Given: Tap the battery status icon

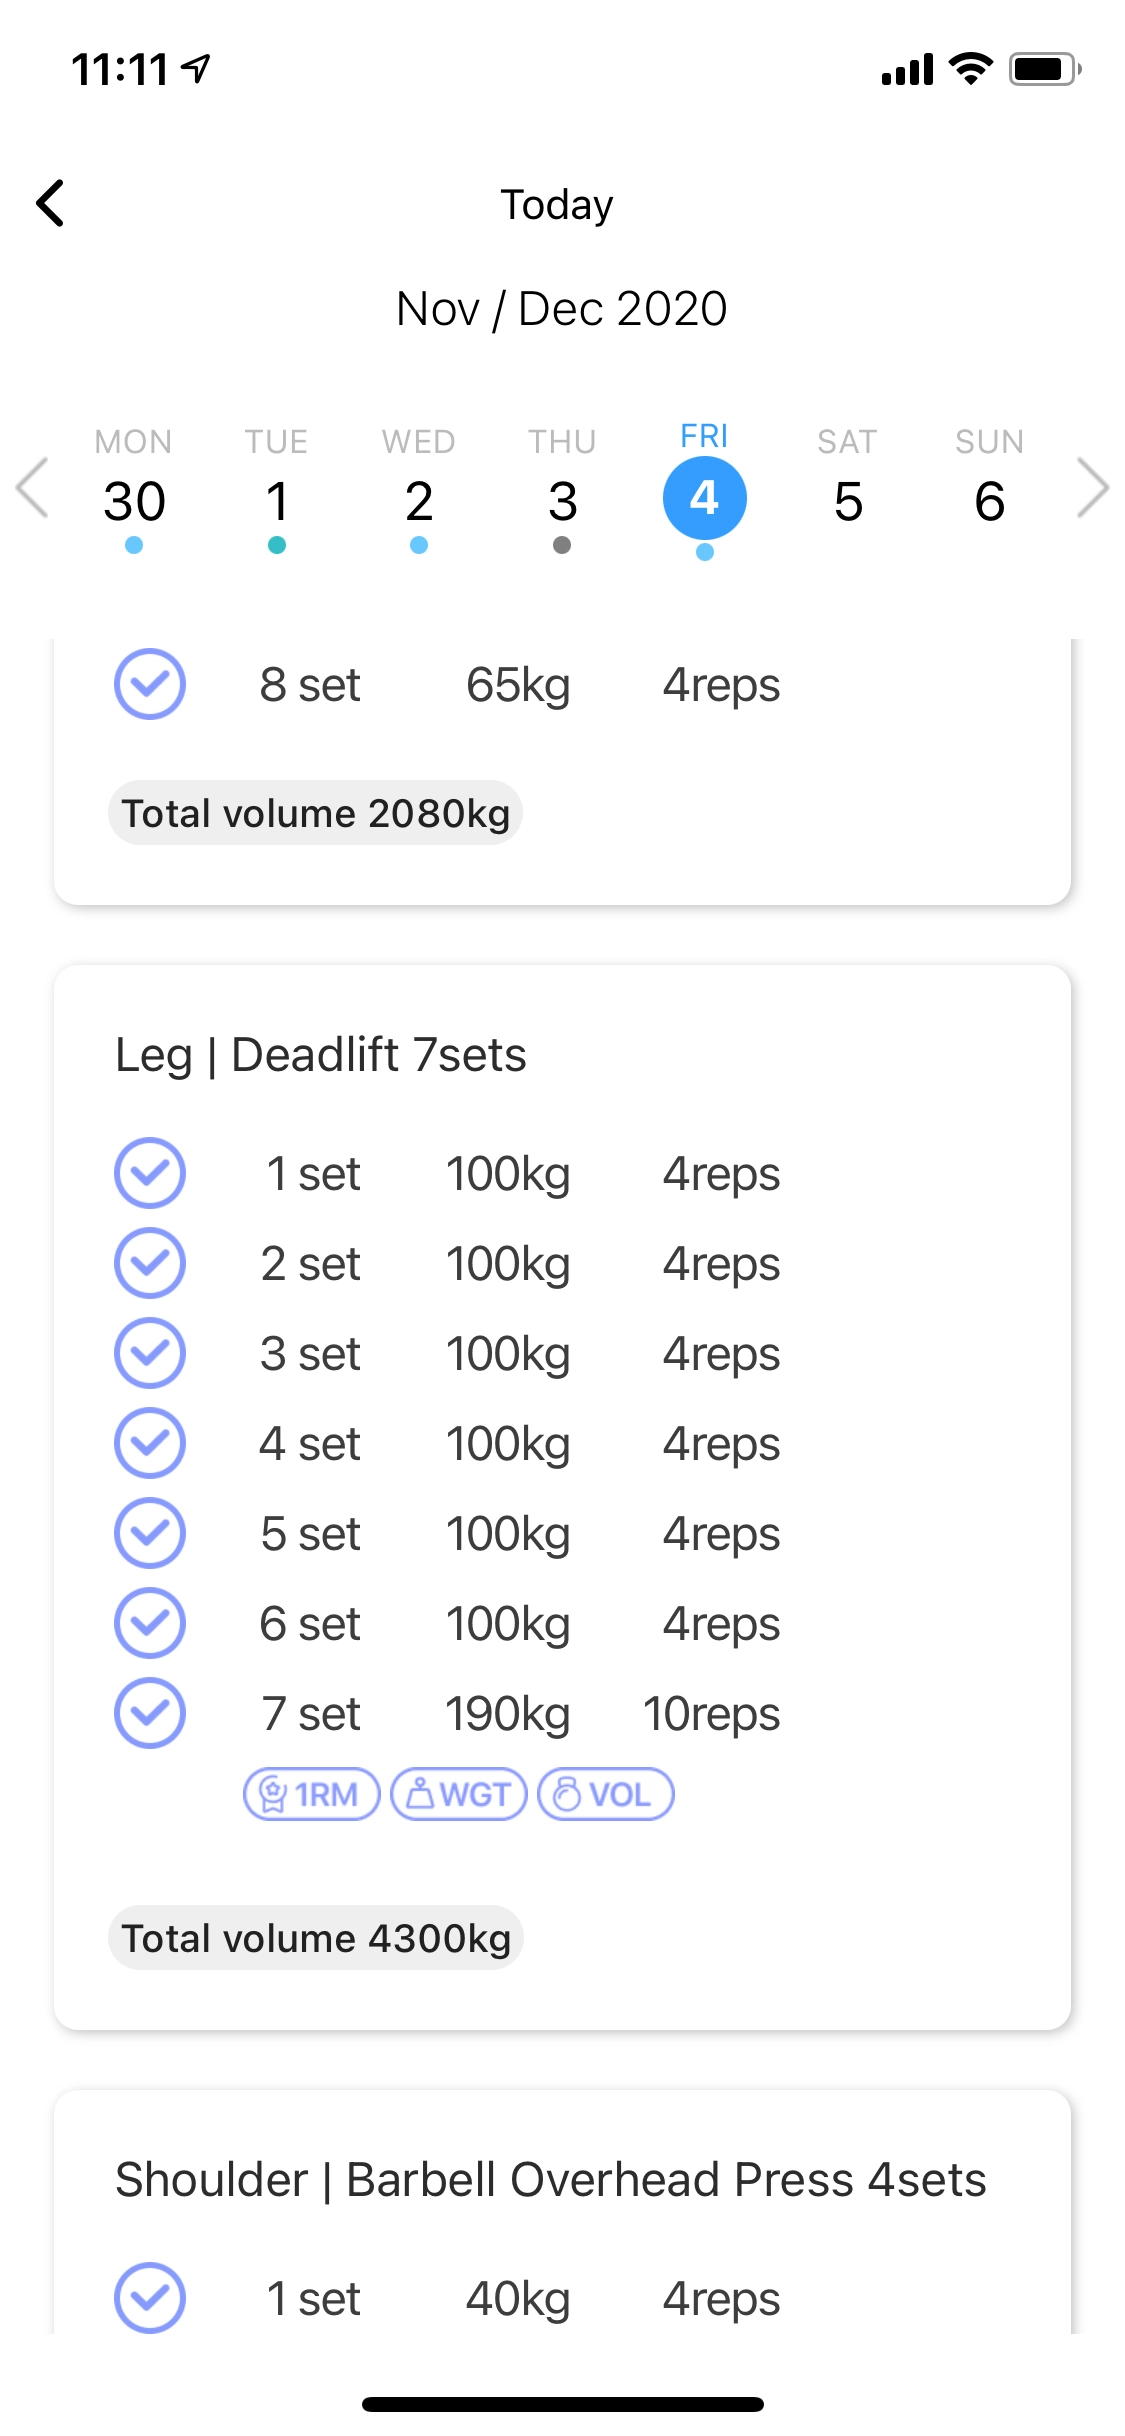Looking at the screenshot, I should click(1044, 69).
